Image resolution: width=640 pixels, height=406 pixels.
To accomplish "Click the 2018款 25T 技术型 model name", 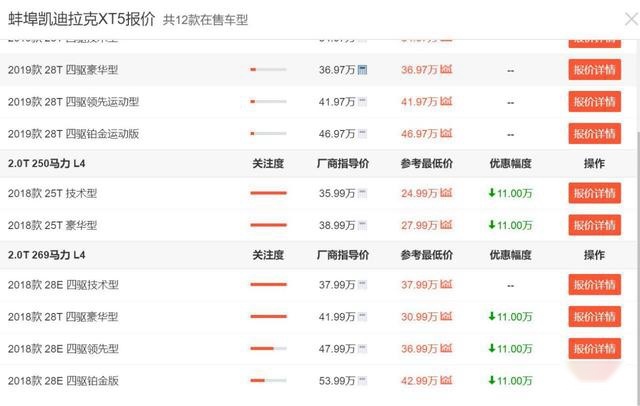I will coord(53,193).
